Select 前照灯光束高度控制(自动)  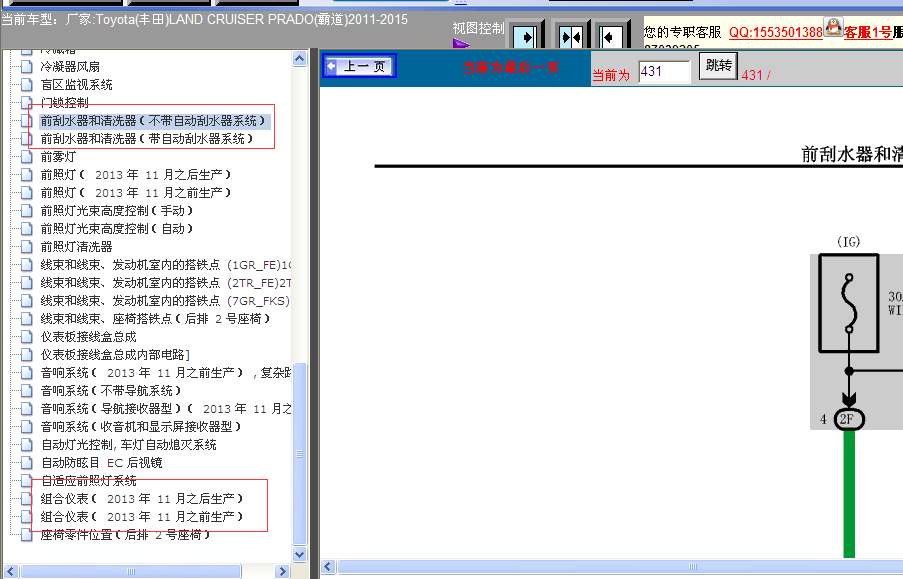tap(116, 229)
